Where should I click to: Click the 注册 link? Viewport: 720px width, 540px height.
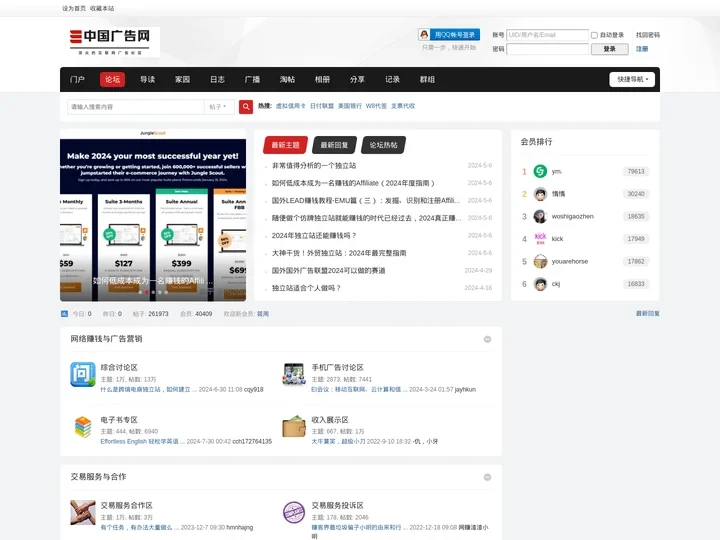[642, 49]
